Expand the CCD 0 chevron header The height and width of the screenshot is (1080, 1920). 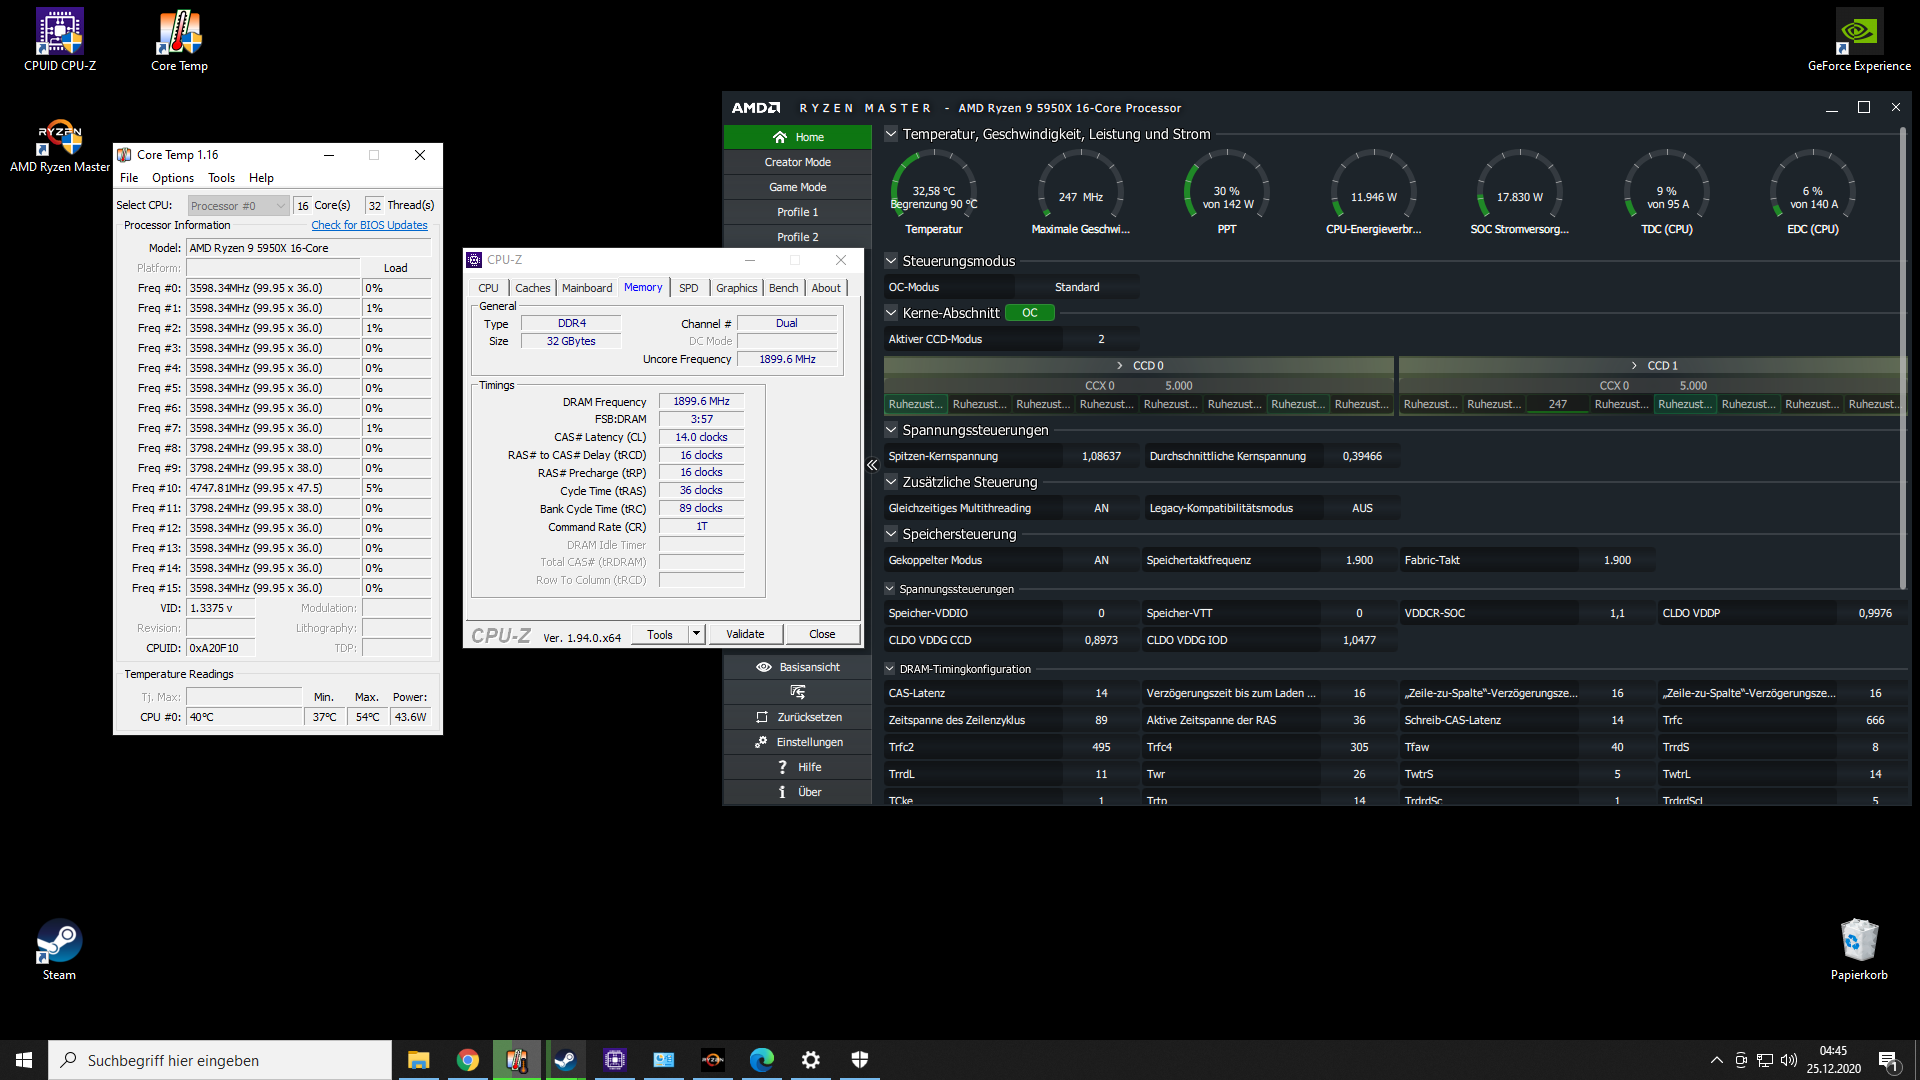pyautogui.click(x=1120, y=366)
